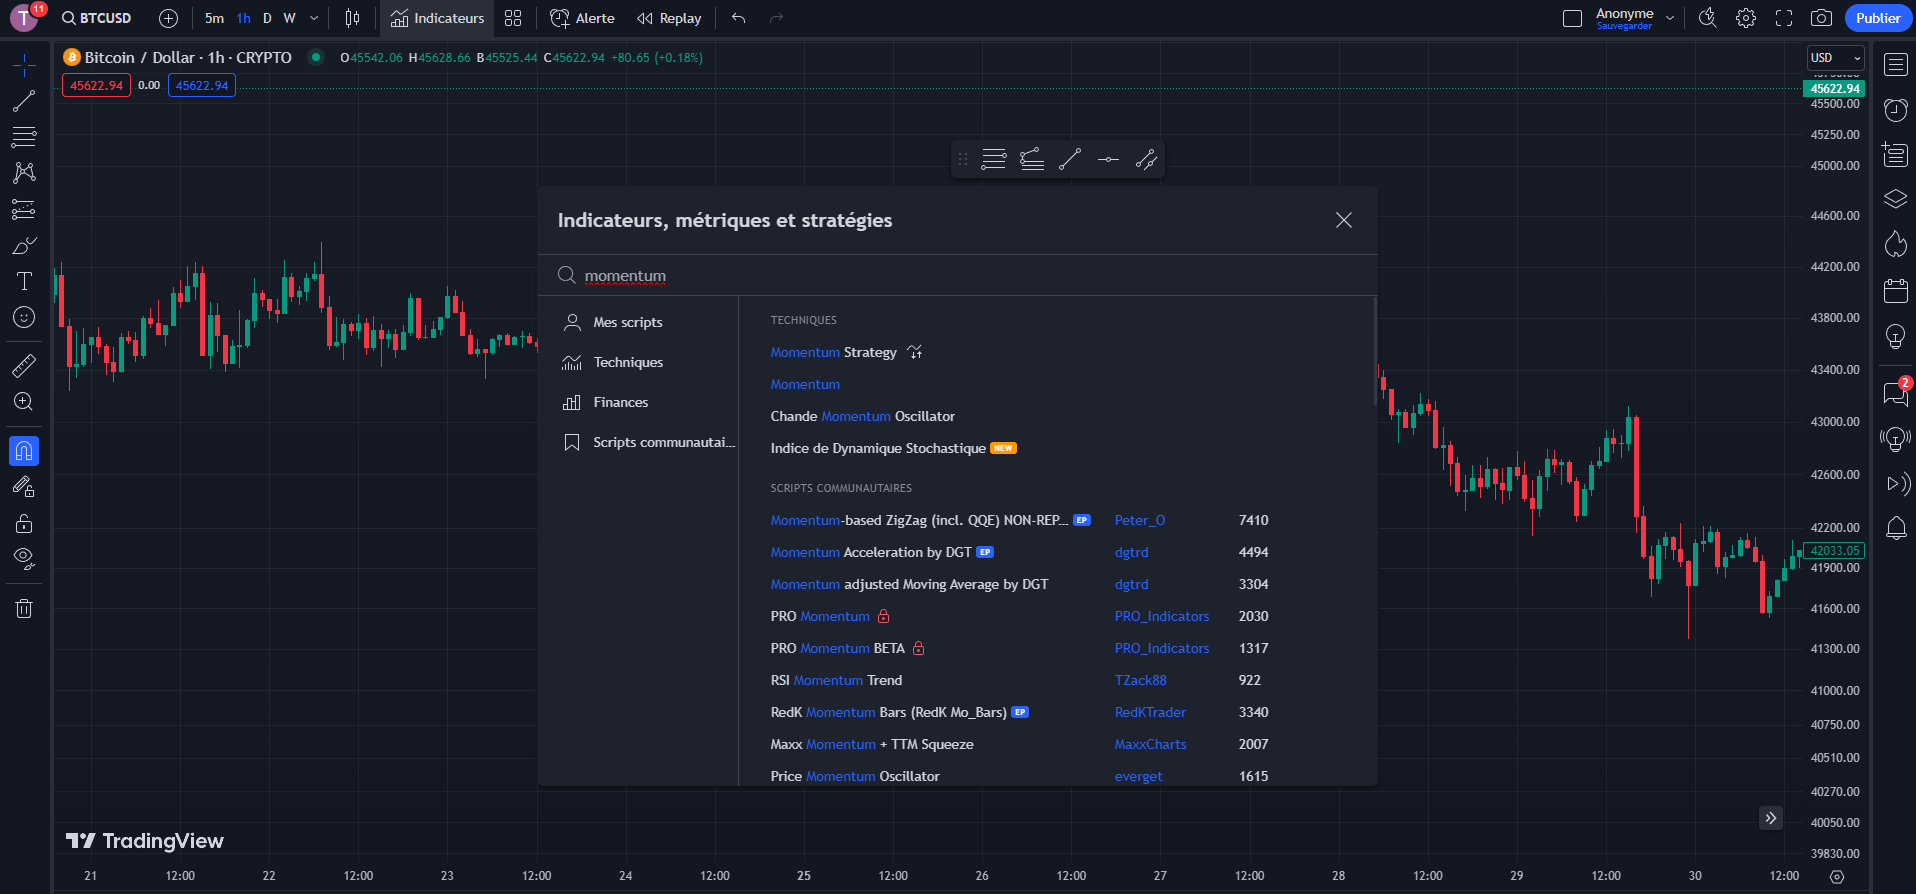Screen dimensions: 1916x894
Task: Open the chart settings gear
Action: [x=1746, y=18]
